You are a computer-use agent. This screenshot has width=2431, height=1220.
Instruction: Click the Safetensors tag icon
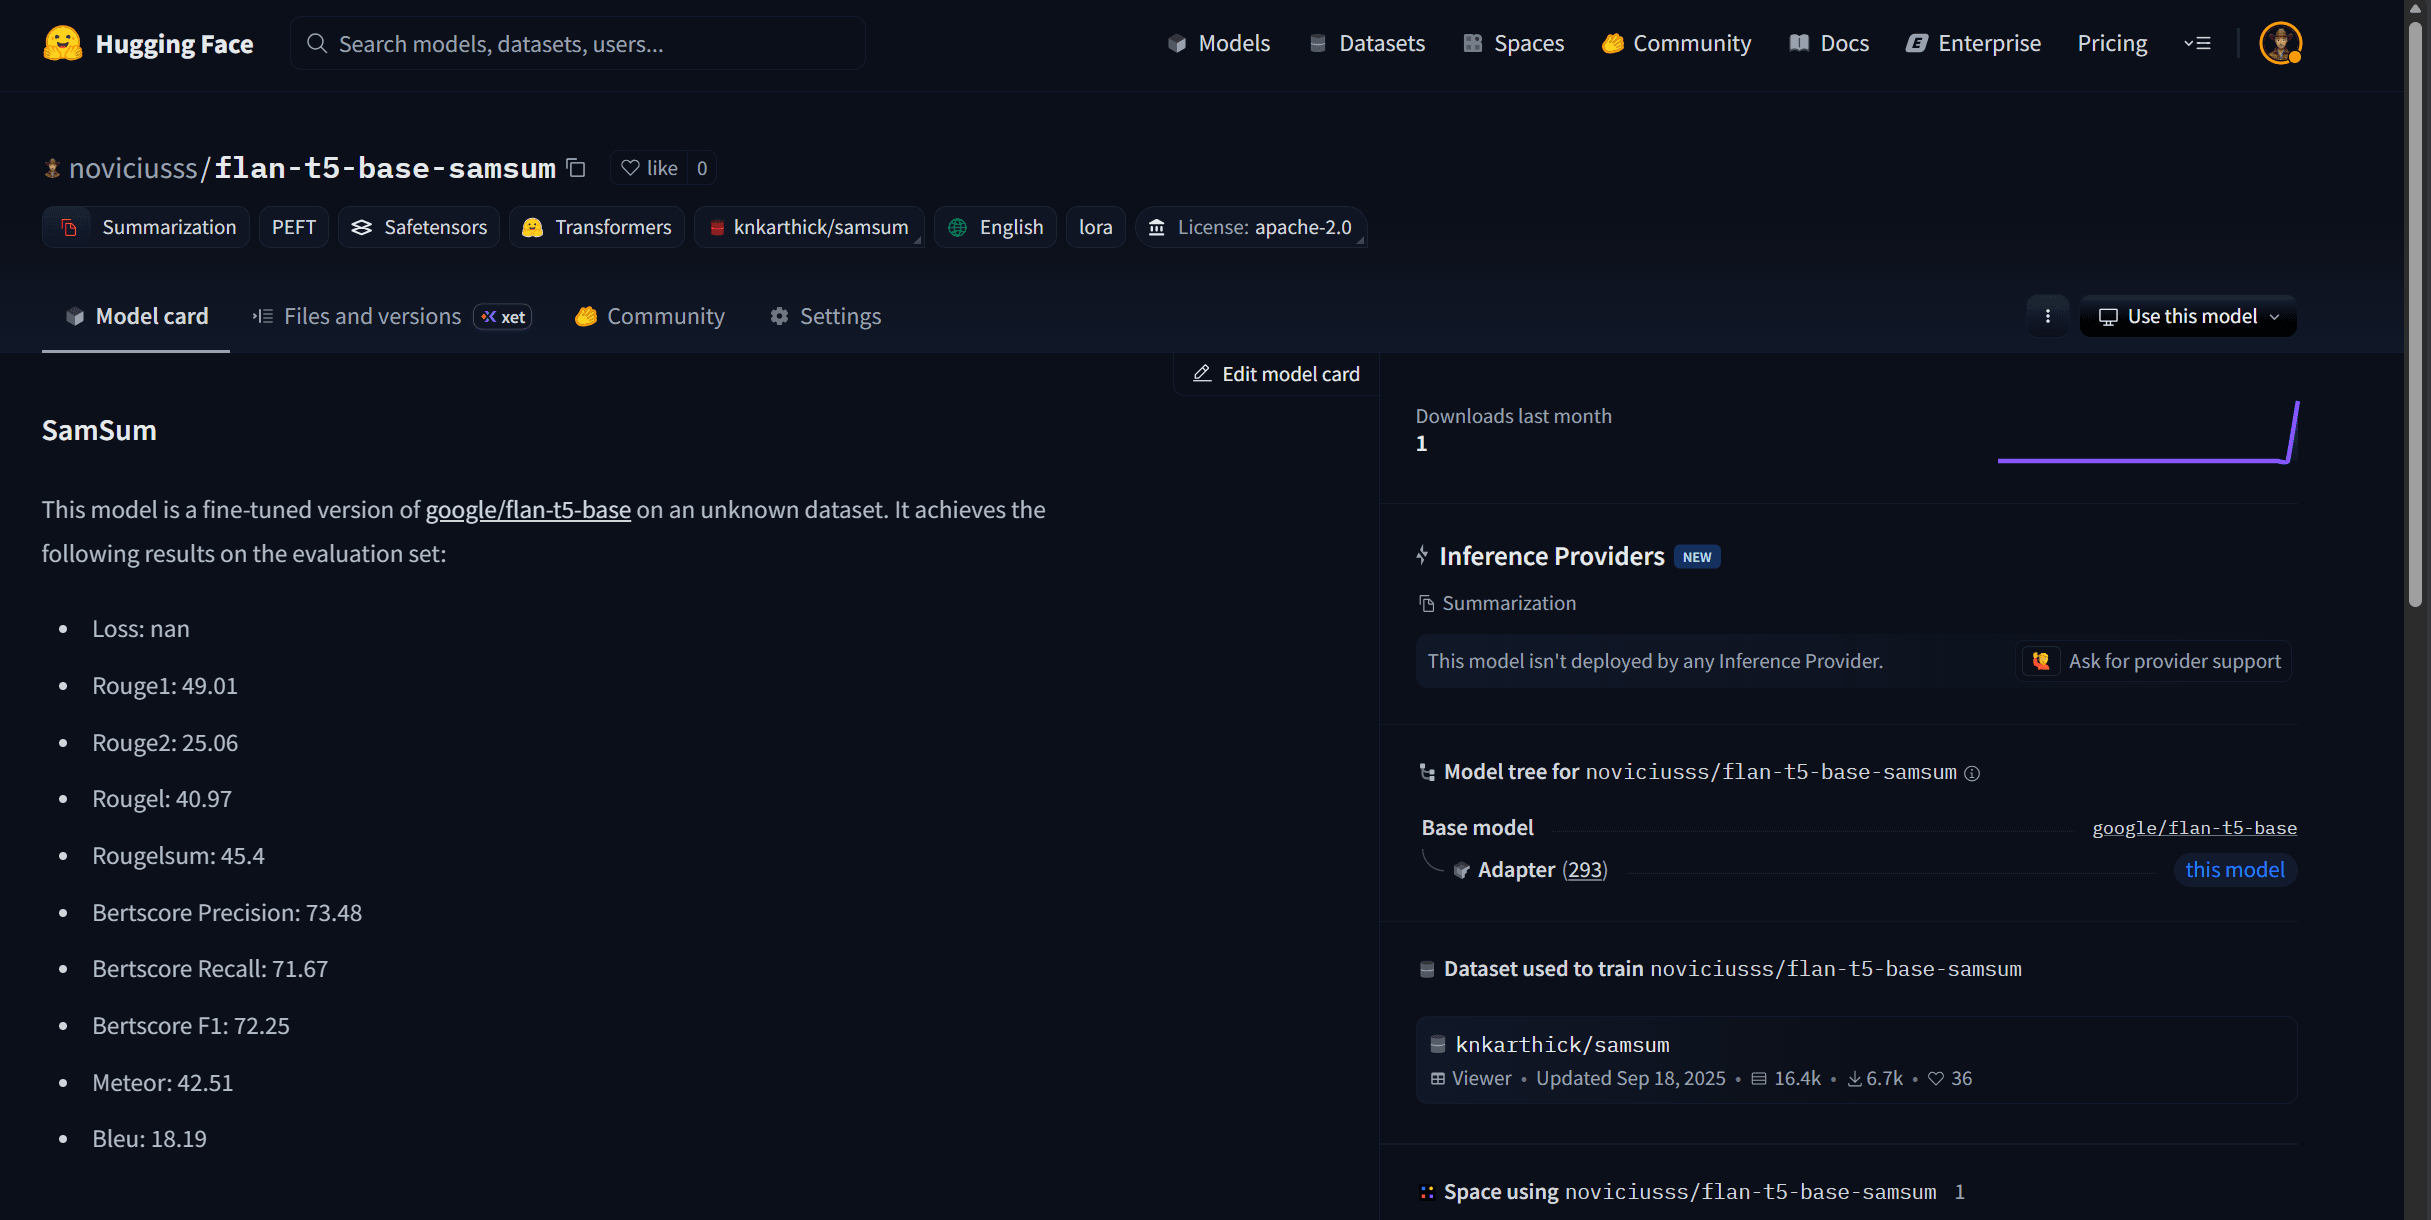tap(362, 227)
